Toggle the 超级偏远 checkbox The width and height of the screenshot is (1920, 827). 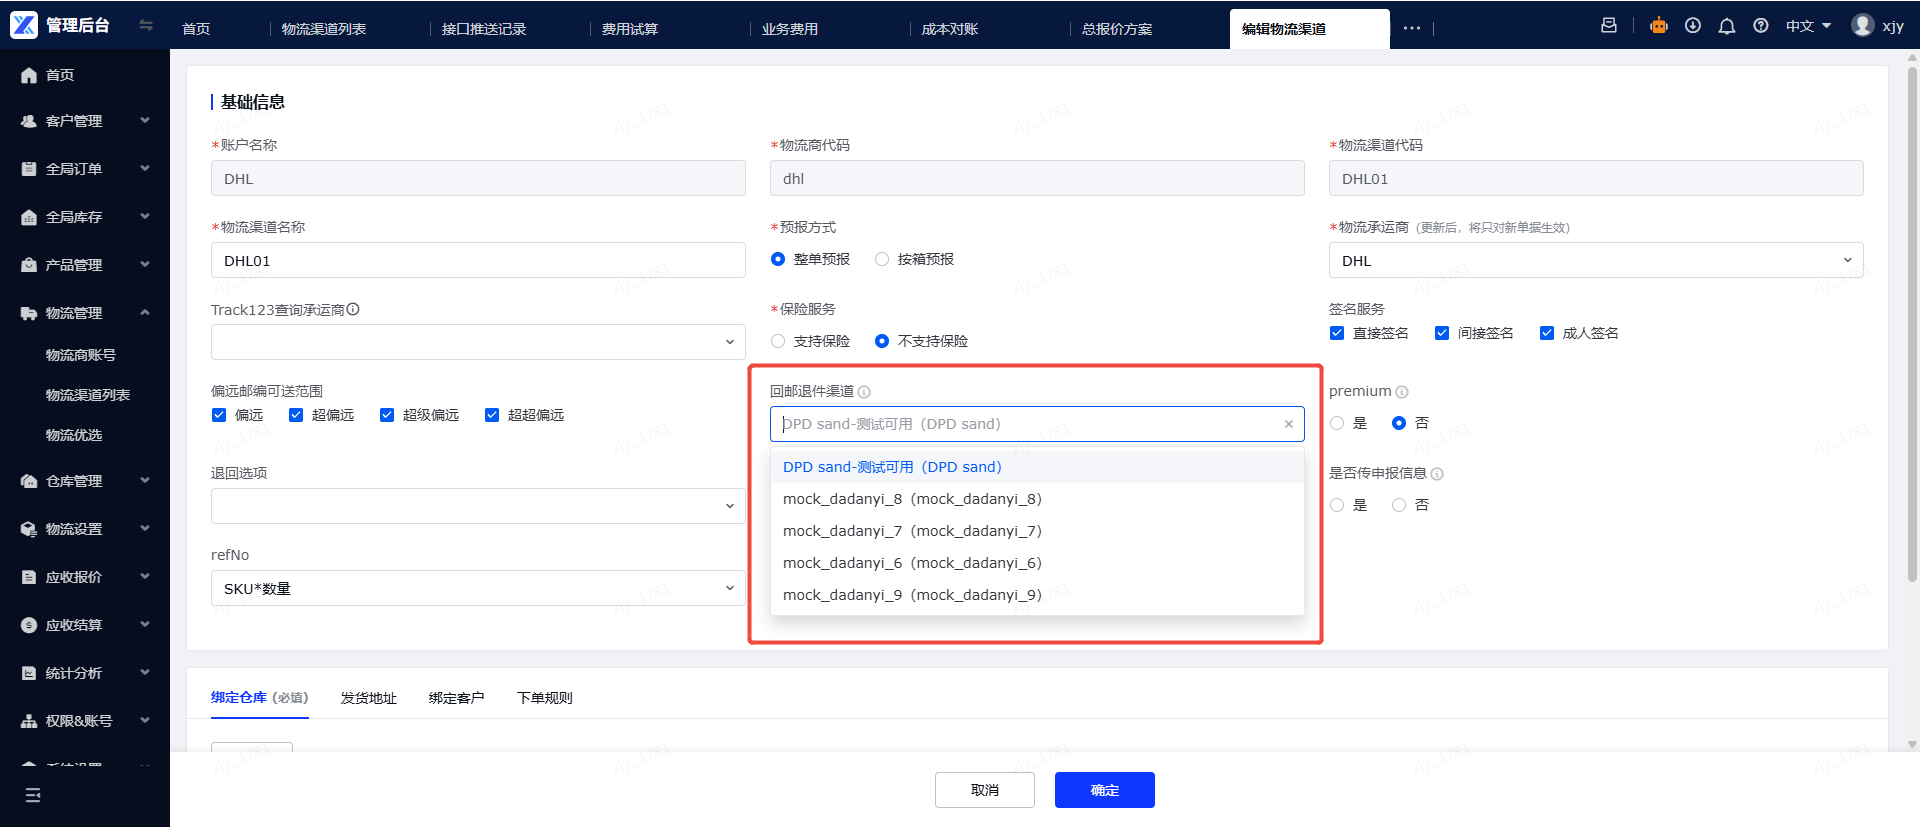click(387, 415)
